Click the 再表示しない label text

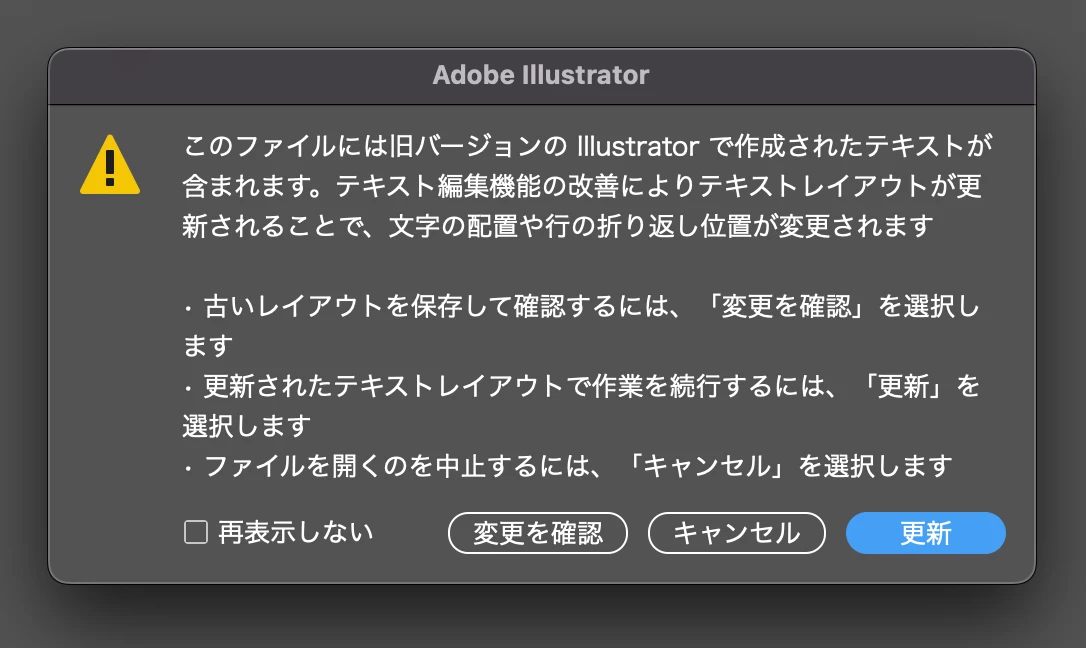pyautogui.click(x=296, y=532)
